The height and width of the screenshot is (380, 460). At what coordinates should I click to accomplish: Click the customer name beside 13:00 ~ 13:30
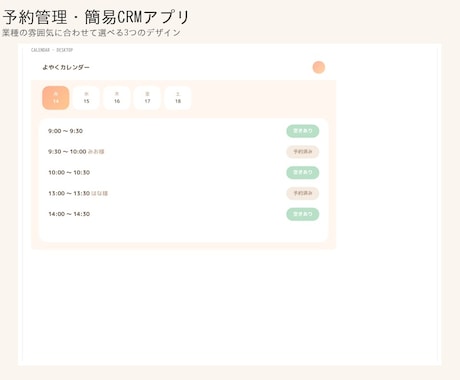(x=100, y=193)
